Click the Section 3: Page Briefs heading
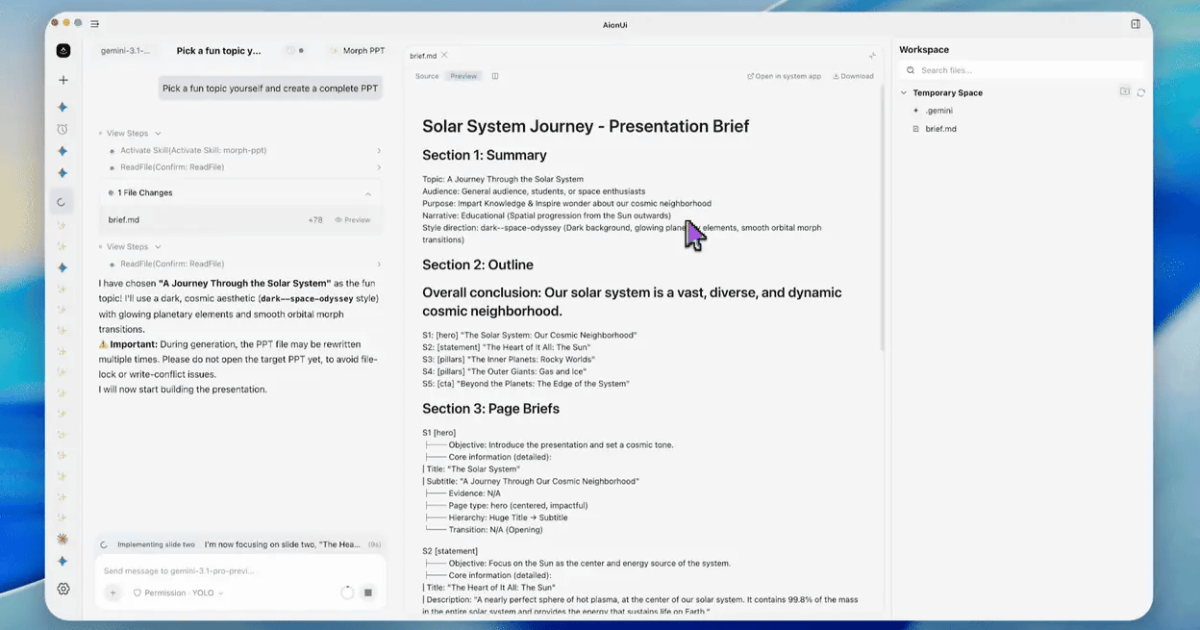This screenshot has width=1200, height=630. pos(490,408)
